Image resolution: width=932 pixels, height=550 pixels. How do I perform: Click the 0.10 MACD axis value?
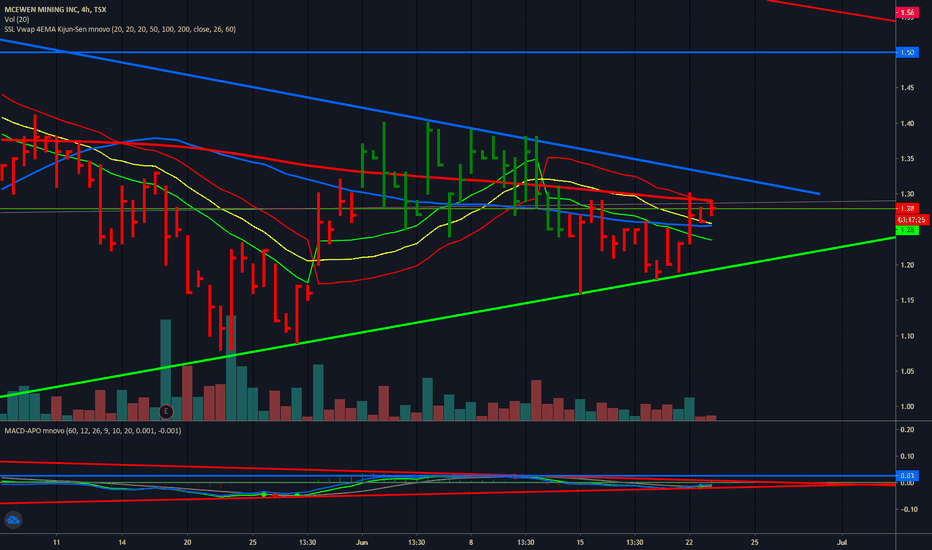pos(907,456)
